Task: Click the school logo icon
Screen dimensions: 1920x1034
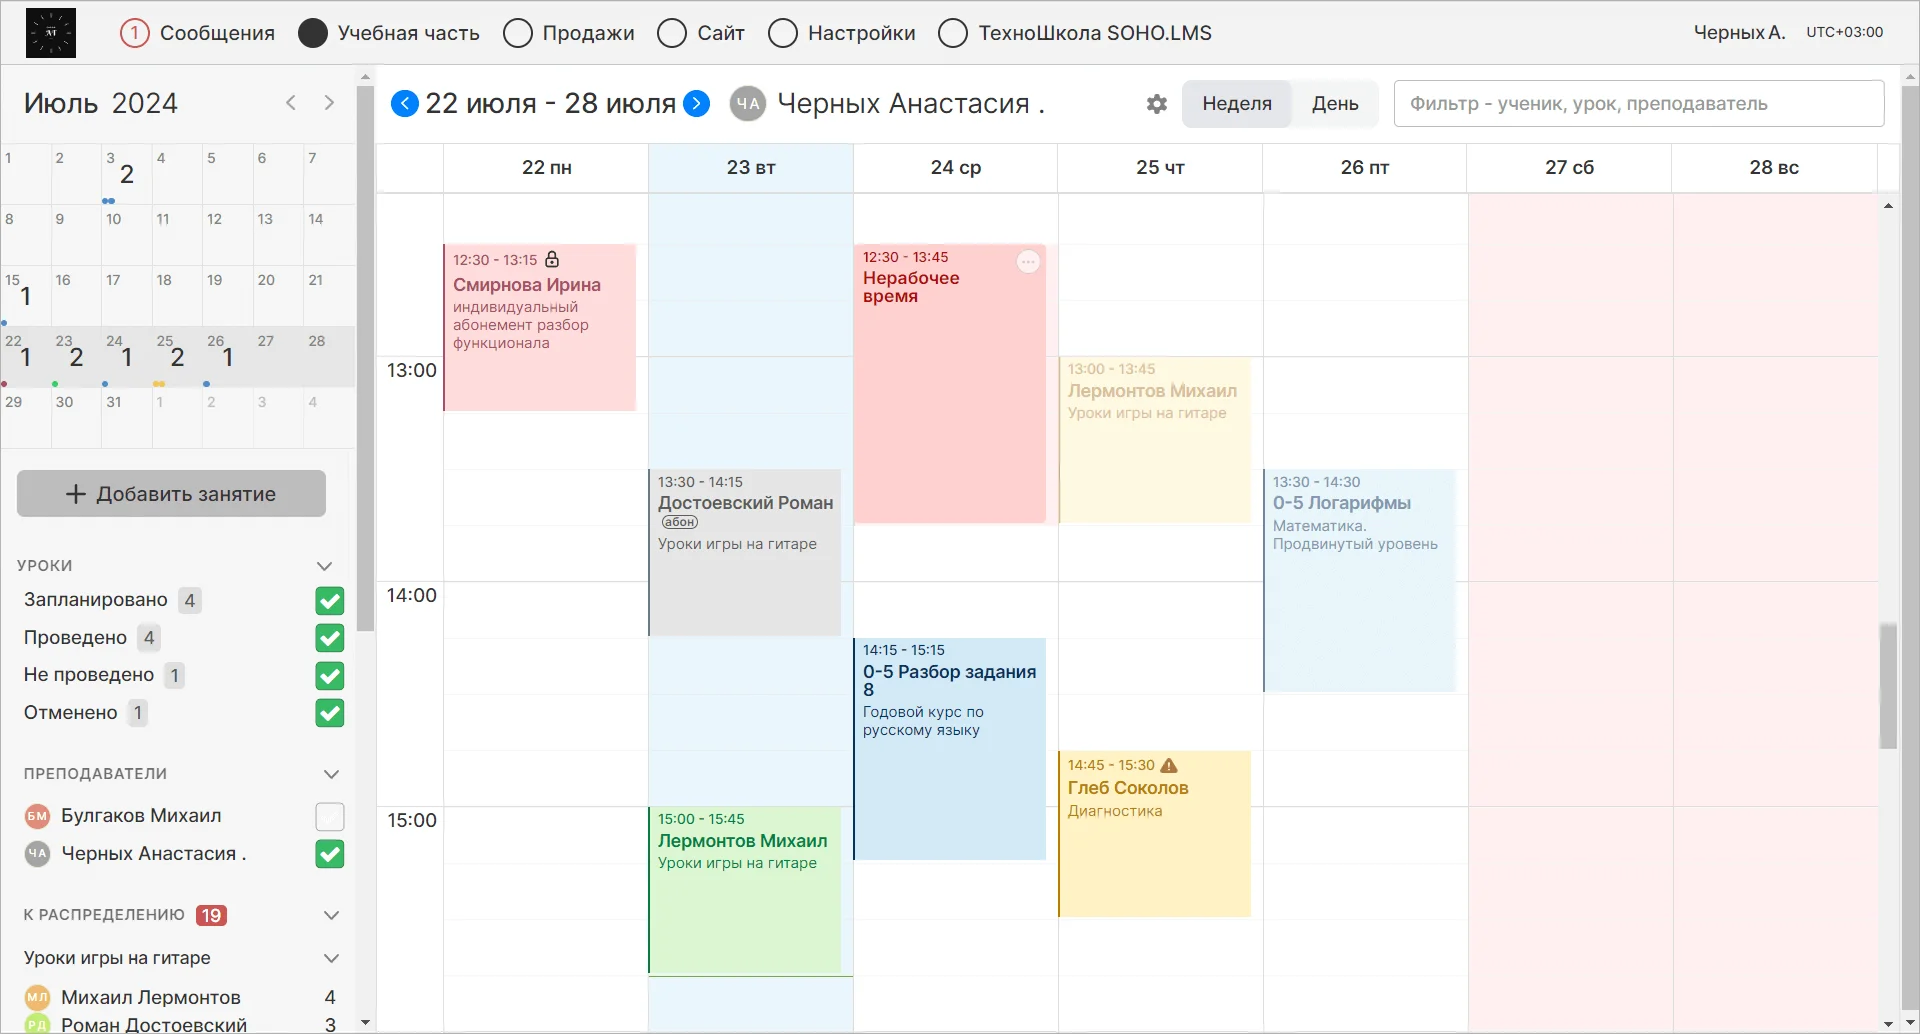Action: pos(51,33)
